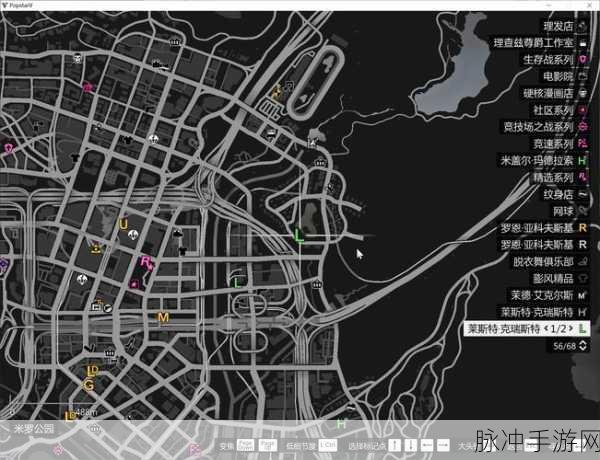Select the 电影院 cinema legend entry
Image resolution: width=600 pixels, height=460 pixels.
[x=566, y=77]
